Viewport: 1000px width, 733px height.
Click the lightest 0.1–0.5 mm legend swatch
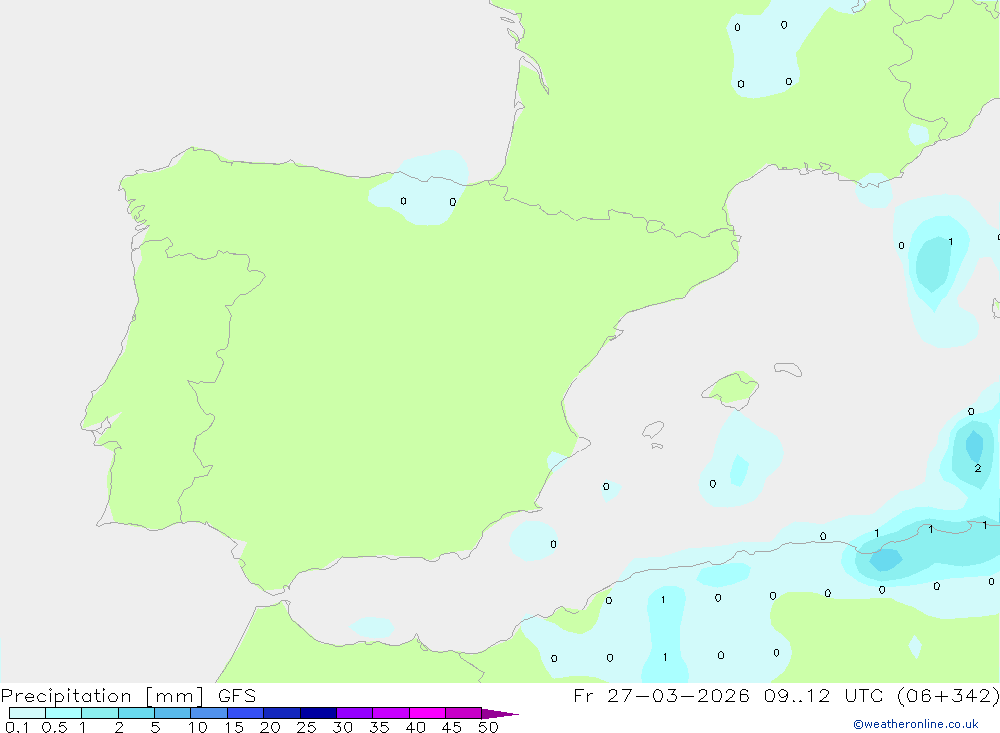click(x=27, y=713)
